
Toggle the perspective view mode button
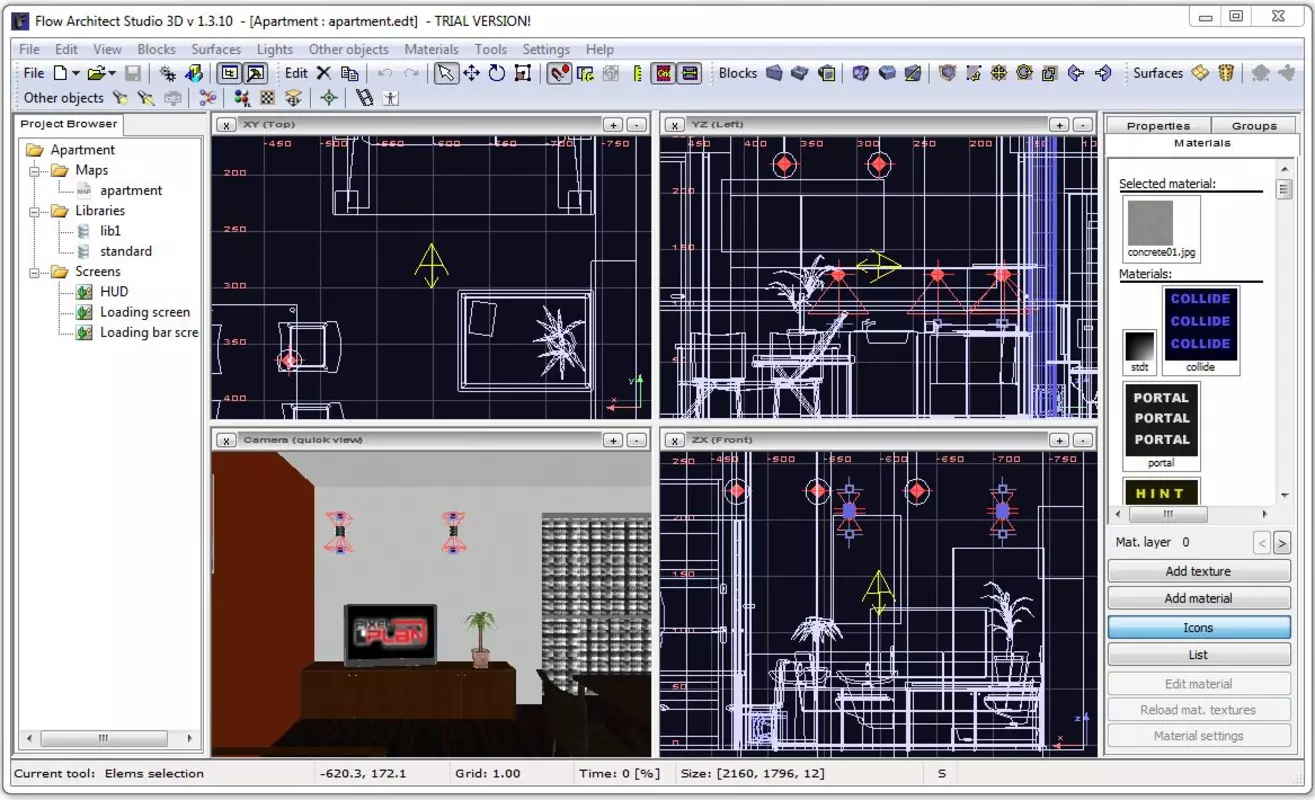(256, 73)
